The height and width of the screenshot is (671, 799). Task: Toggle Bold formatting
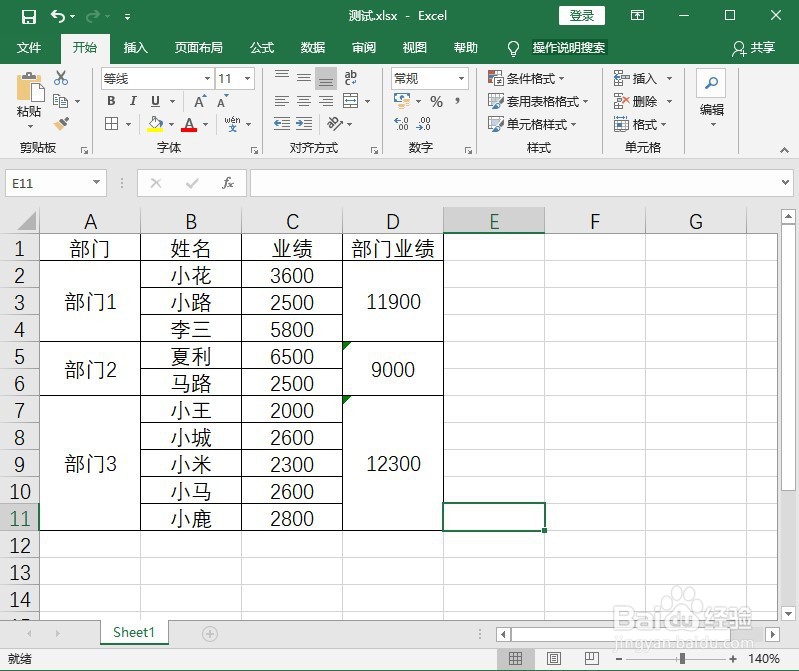click(x=111, y=101)
